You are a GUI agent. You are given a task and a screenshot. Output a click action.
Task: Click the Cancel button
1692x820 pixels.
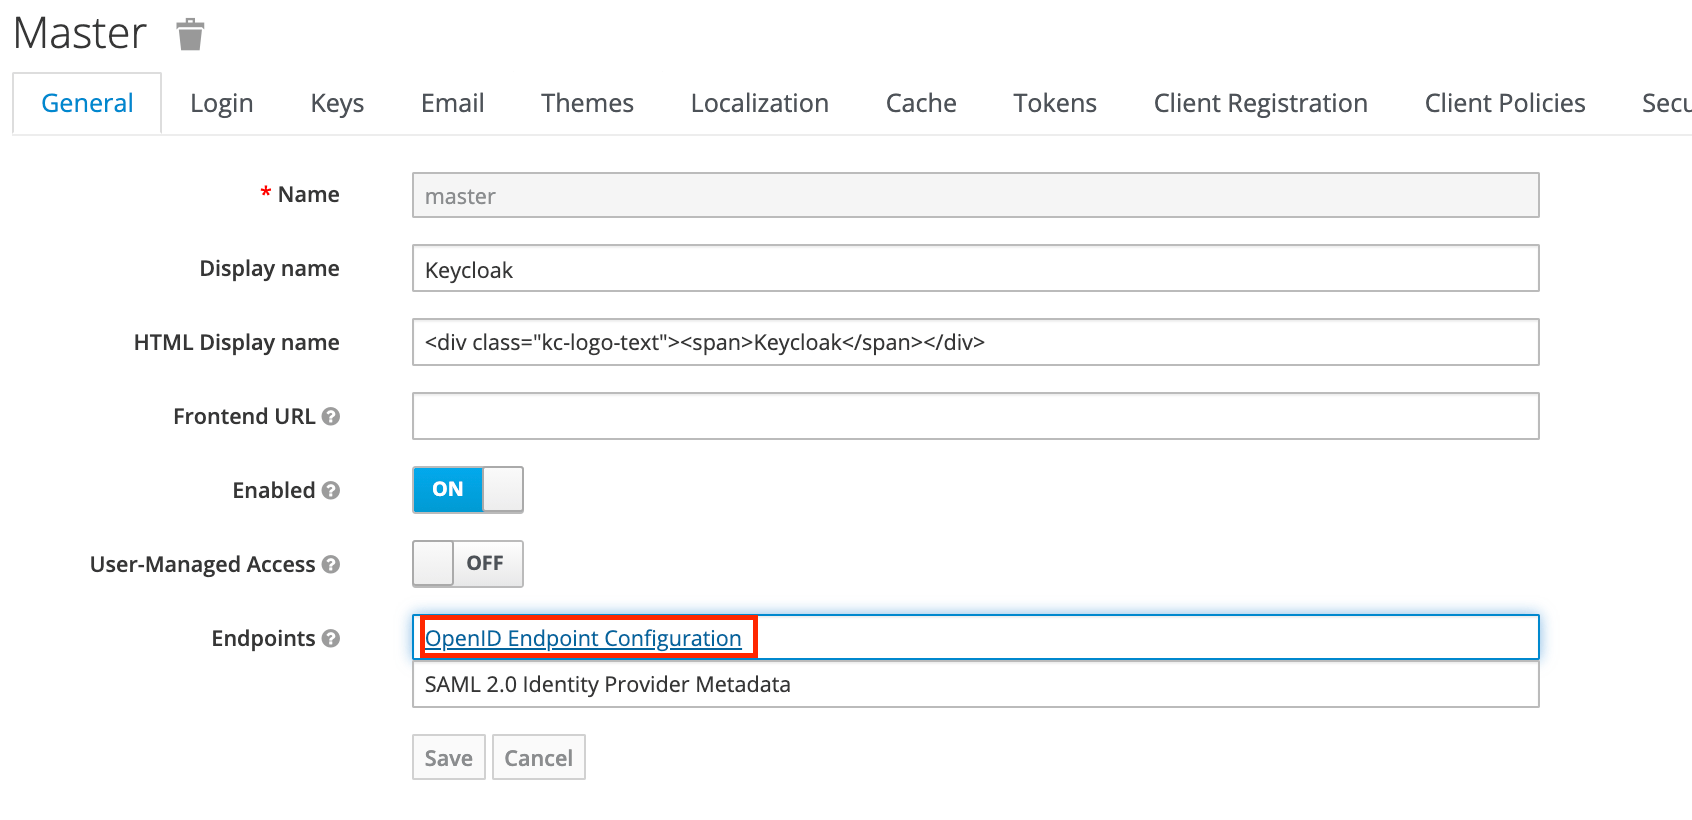[x=538, y=757]
